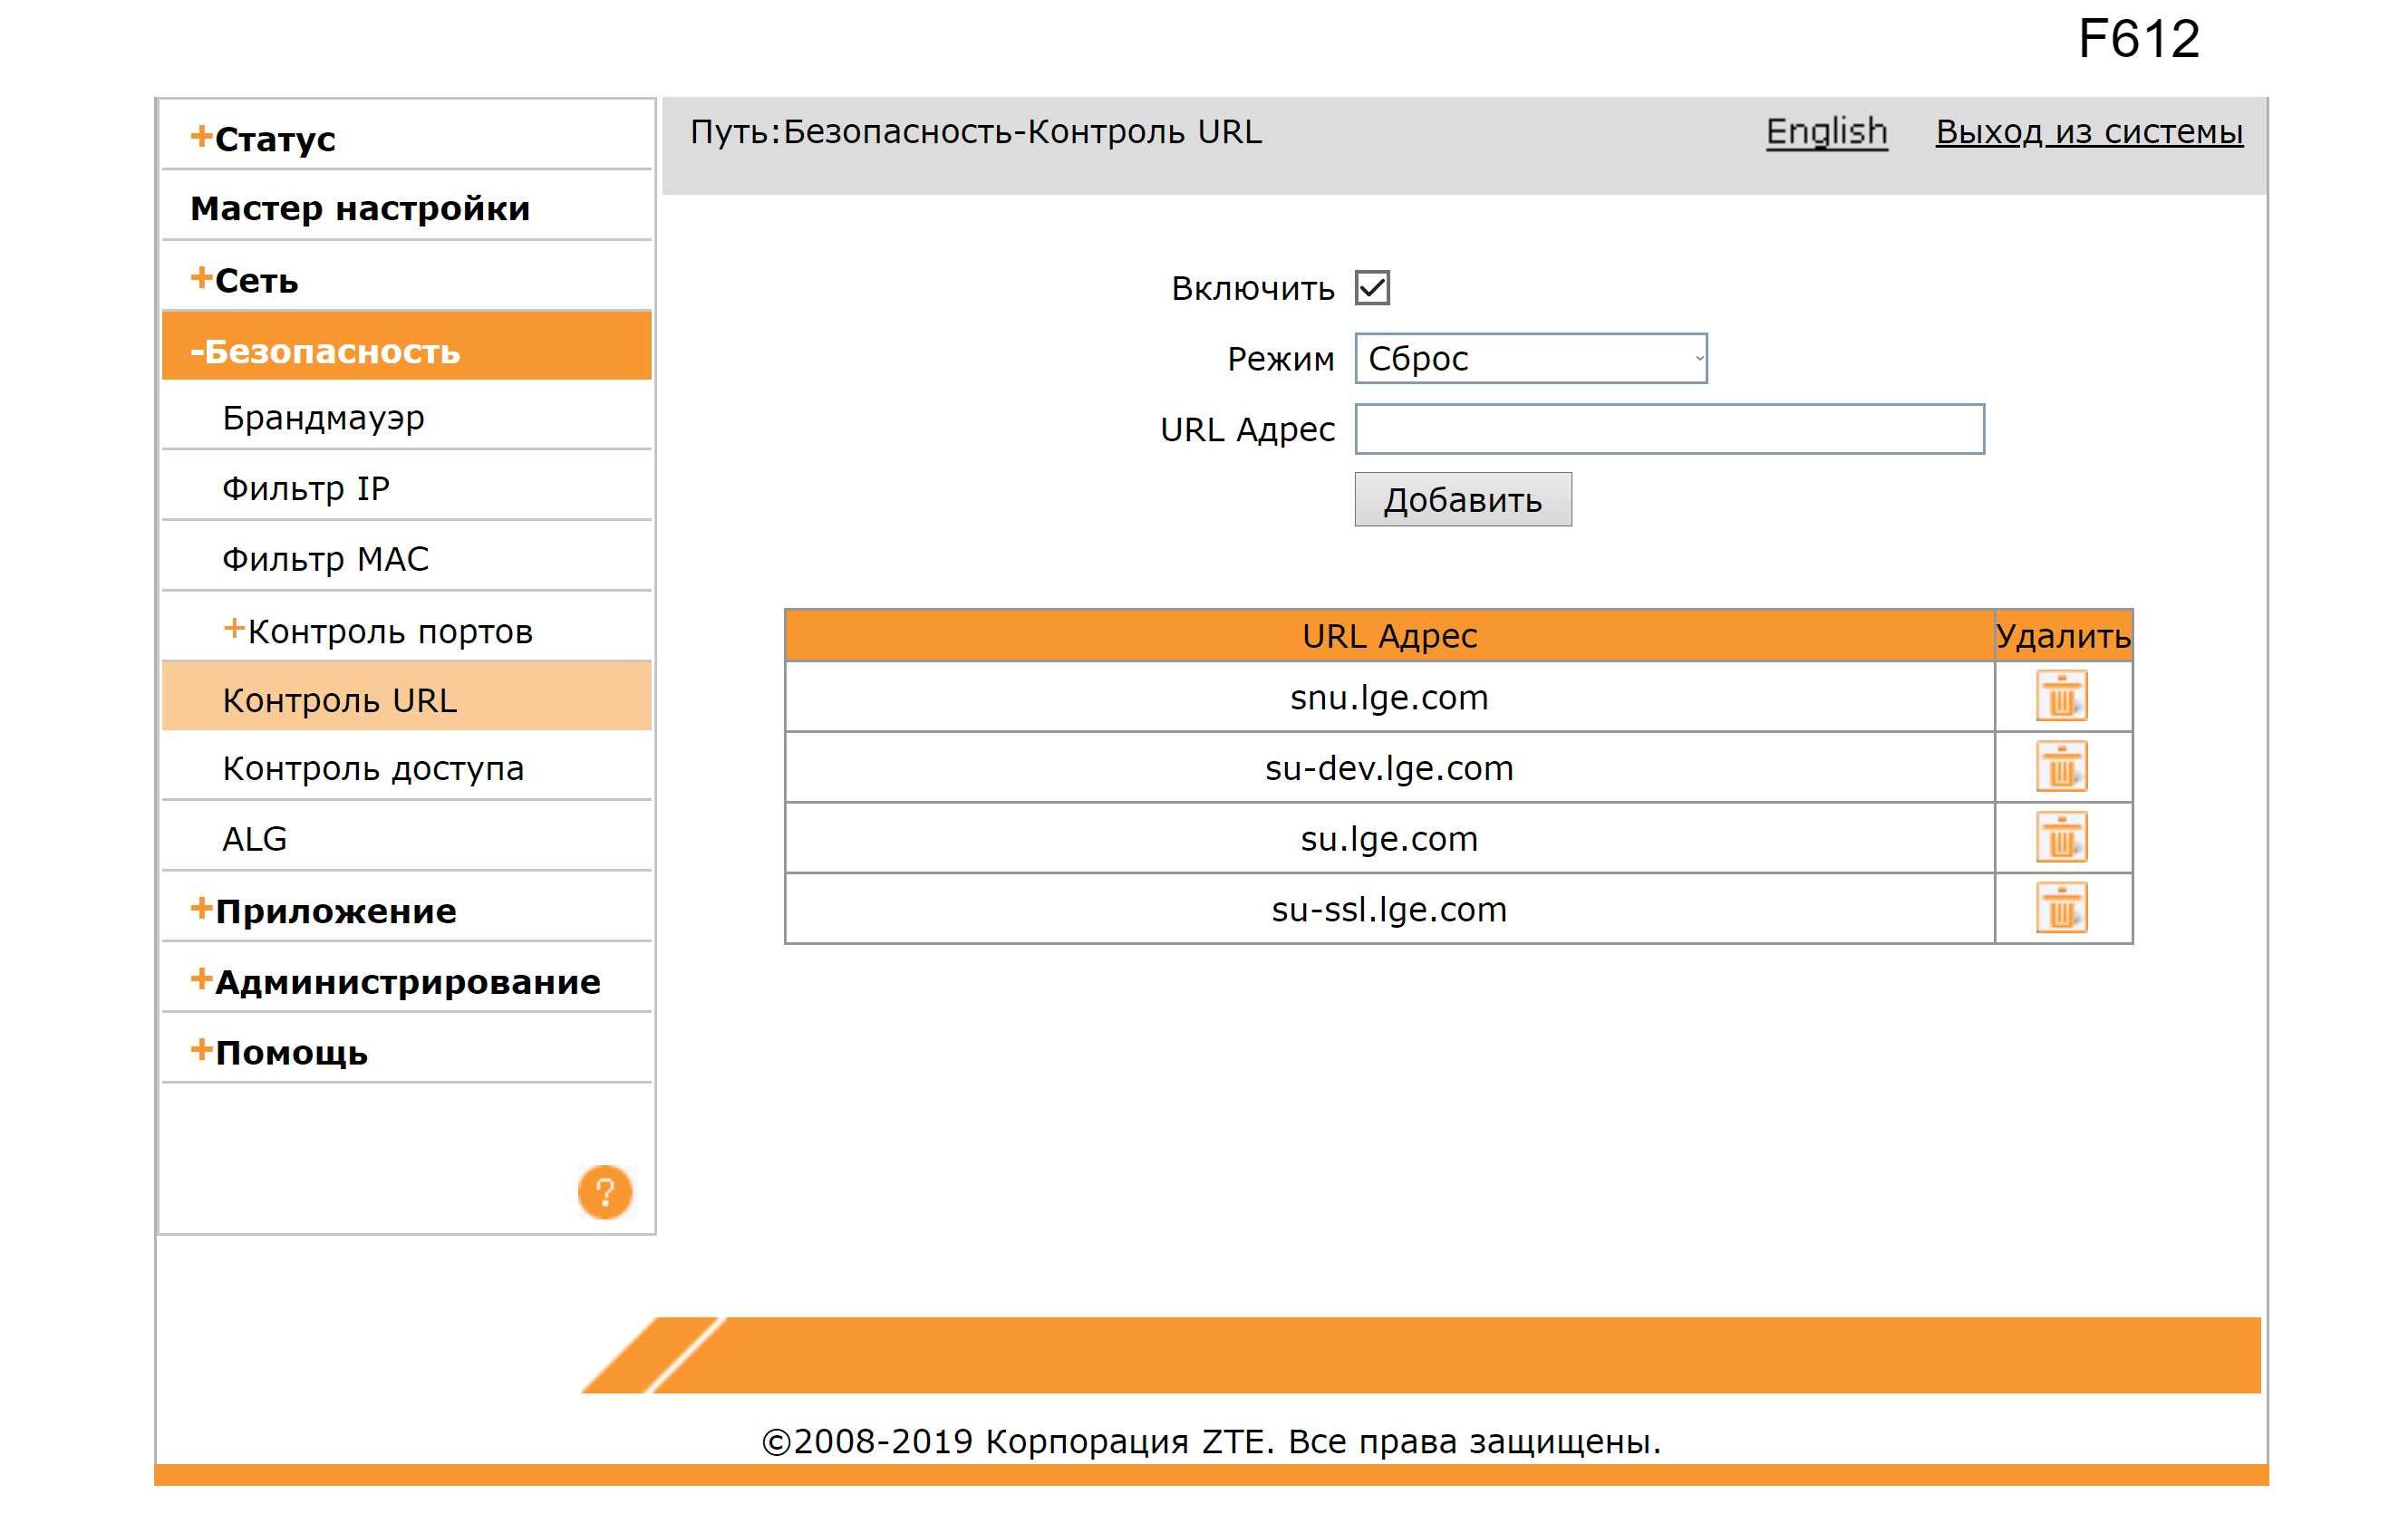Screen dimensions: 2408x1523
Task: Open the Режим mode dropdown
Action: 1530,359
